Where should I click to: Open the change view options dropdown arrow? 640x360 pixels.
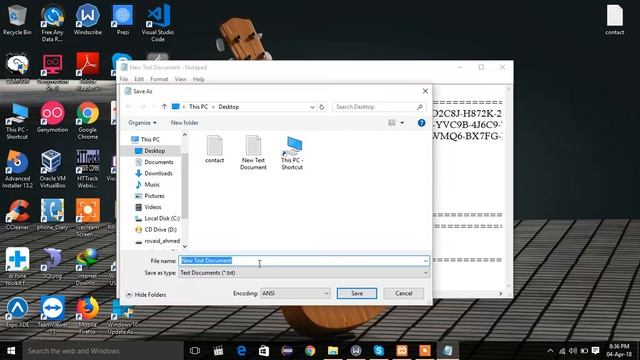402,123
